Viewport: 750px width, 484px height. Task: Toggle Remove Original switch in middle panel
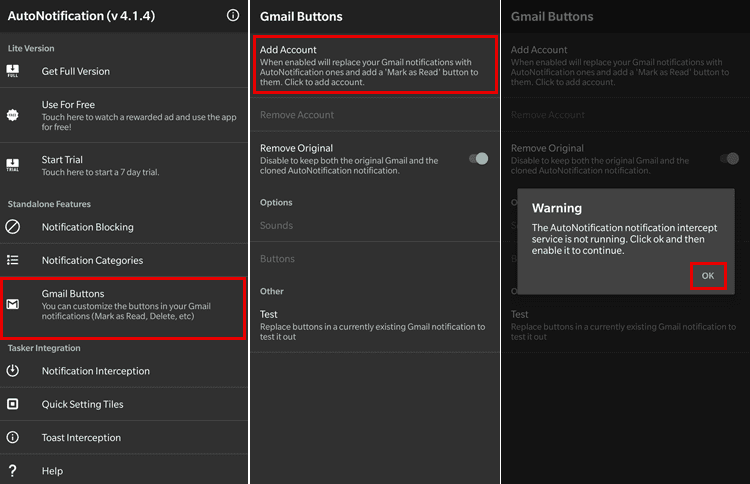478,159
